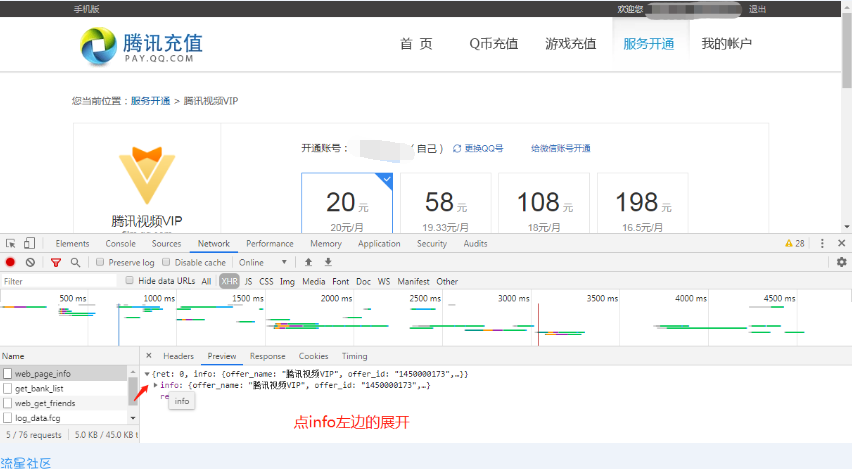Click the 28 warnings indicator

tap(794, 243)
